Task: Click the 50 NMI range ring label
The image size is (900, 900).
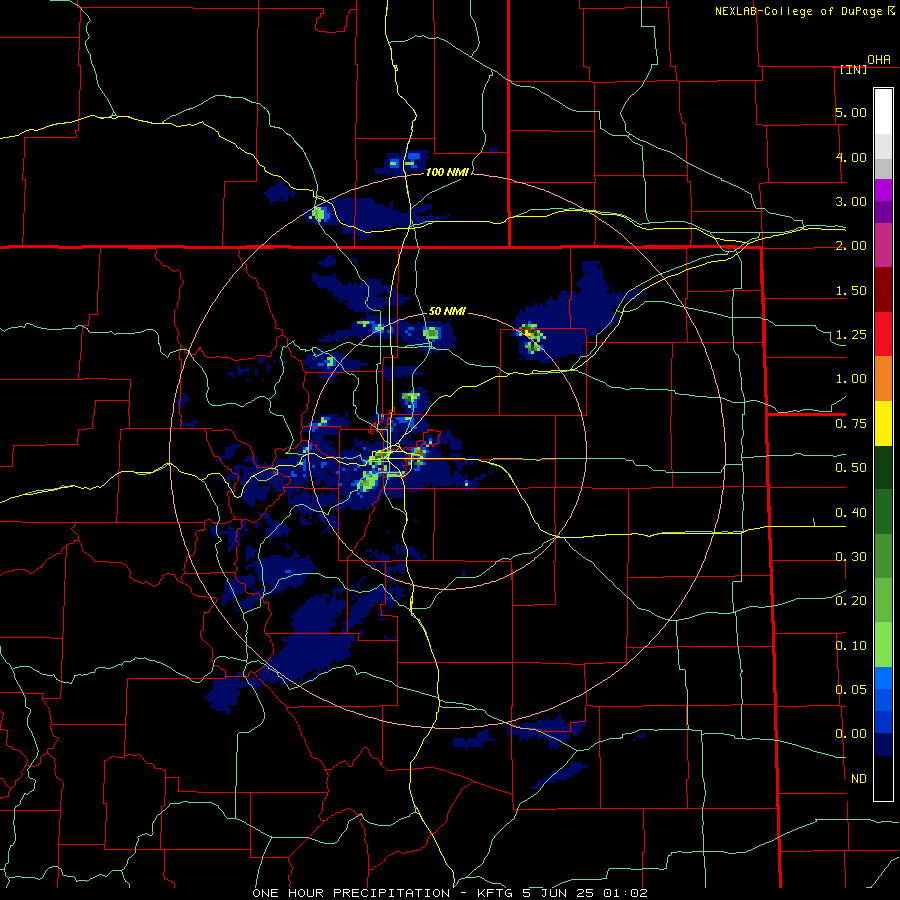Action: point(447,311)
